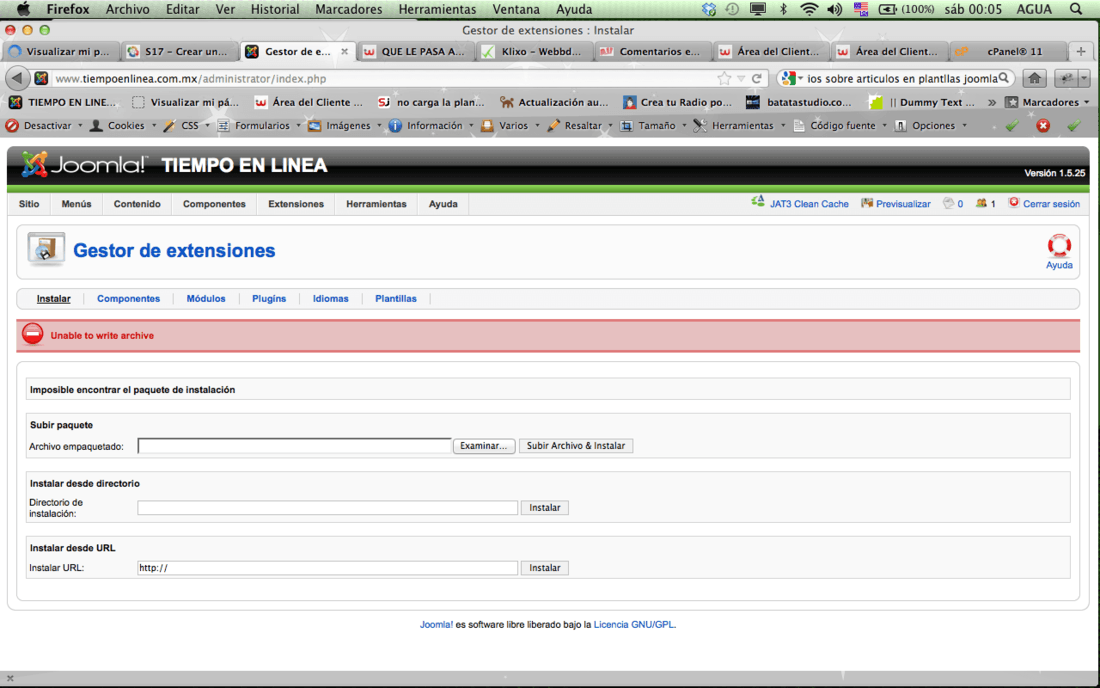Click the Gestor de extensiones installer icon

tap(46, 249)
